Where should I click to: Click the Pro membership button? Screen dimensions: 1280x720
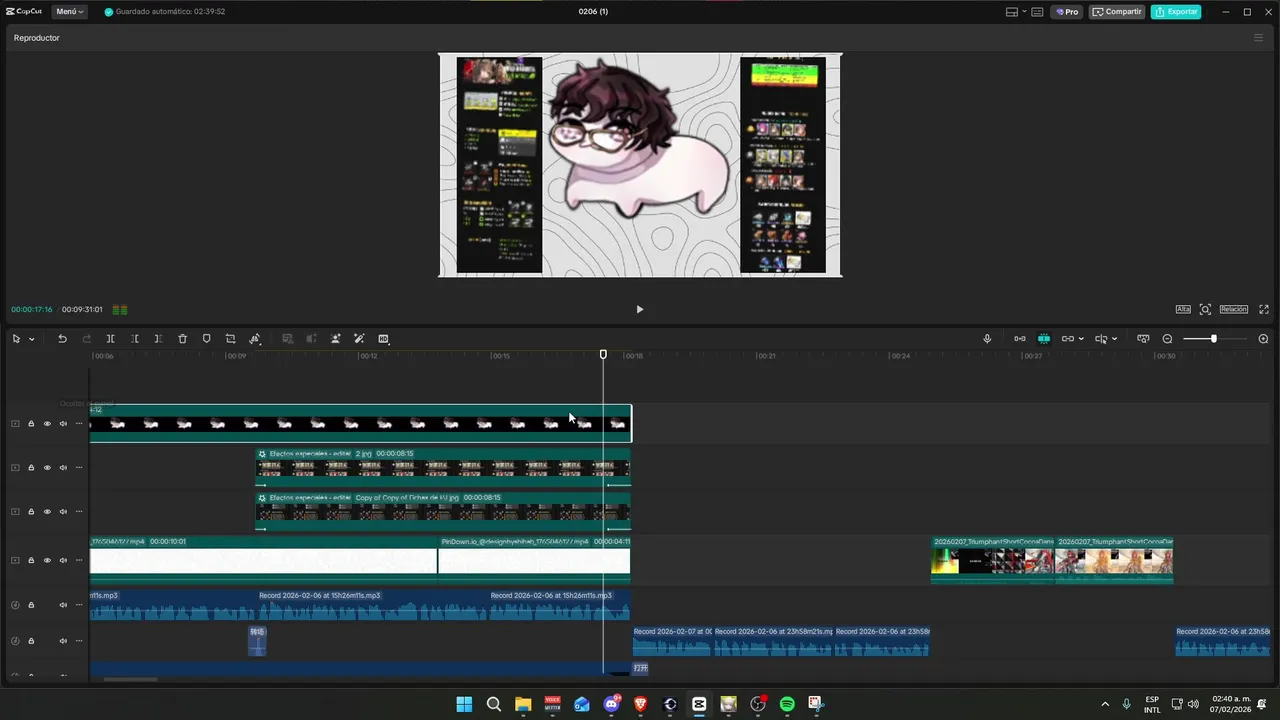click(x=1067, y=12)
